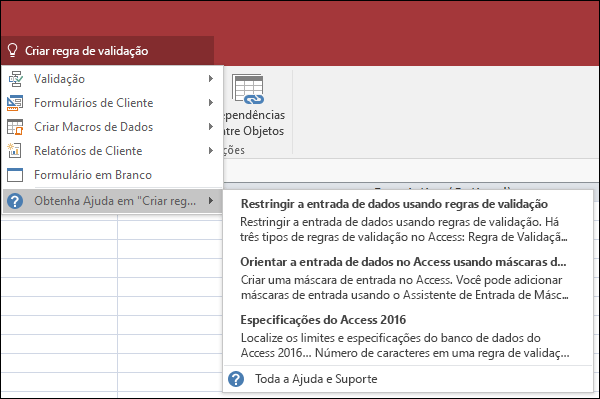600x399 pixels.
Task: Expand the Relatórios de Cliente submenu arrow
Action: tap(210, 151)
